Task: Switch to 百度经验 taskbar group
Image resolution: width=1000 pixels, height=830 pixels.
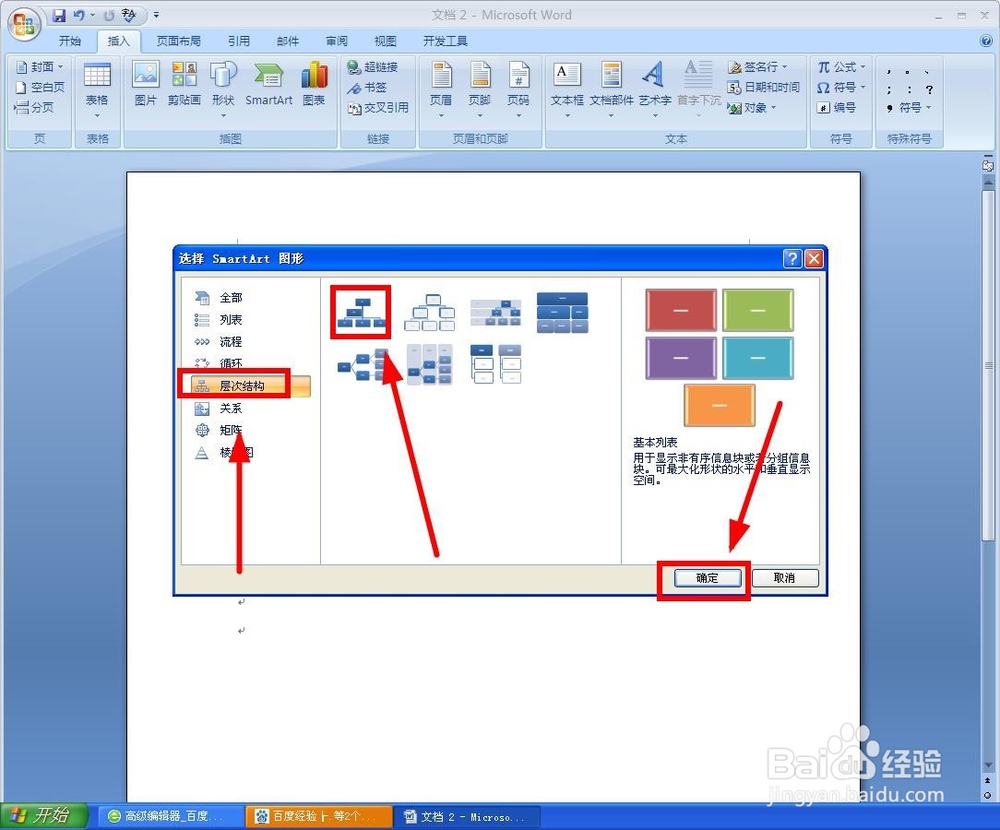Action: pyautogui.click(x=320, y=817)
